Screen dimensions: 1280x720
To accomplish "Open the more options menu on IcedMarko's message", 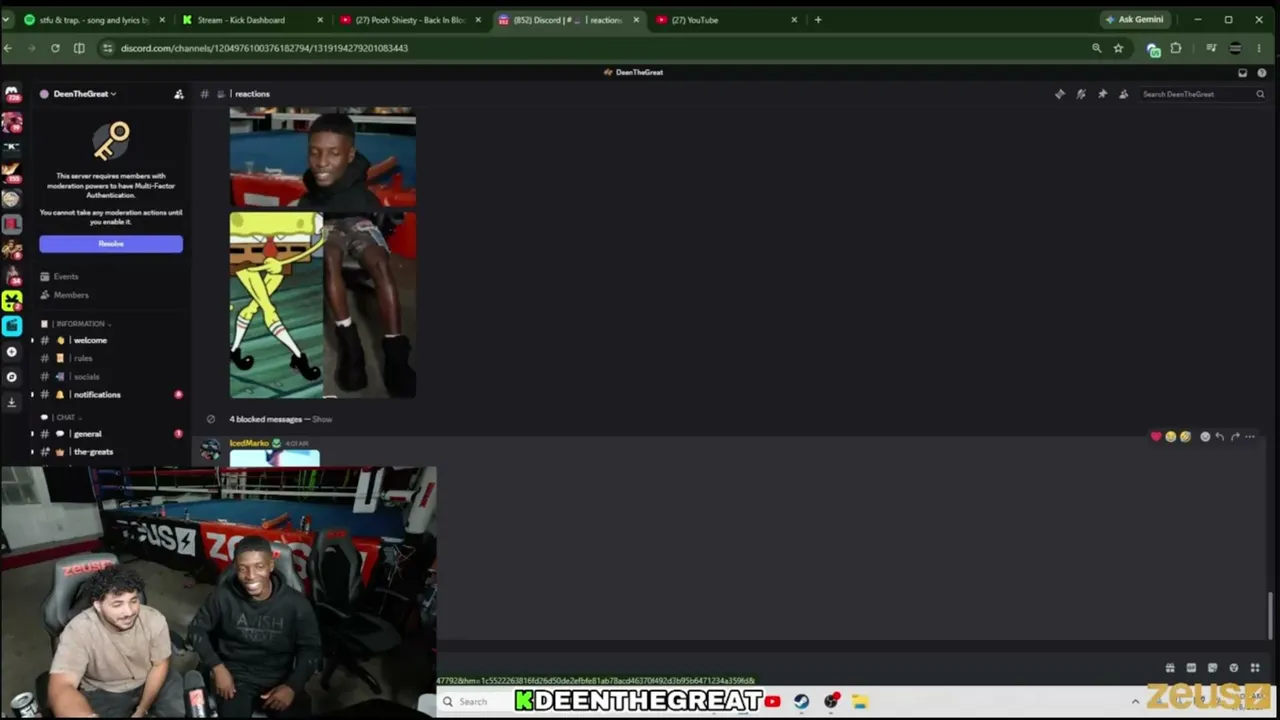I will [1250, 437].
